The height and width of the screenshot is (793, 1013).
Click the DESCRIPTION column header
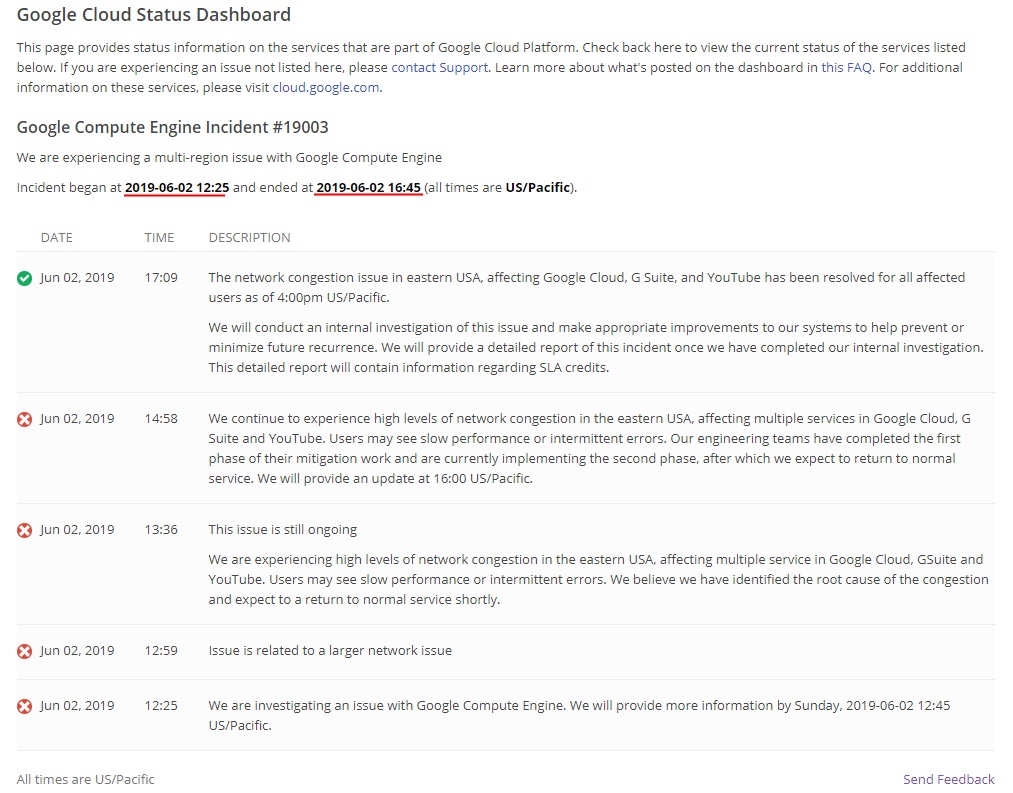tap(249, 238)
